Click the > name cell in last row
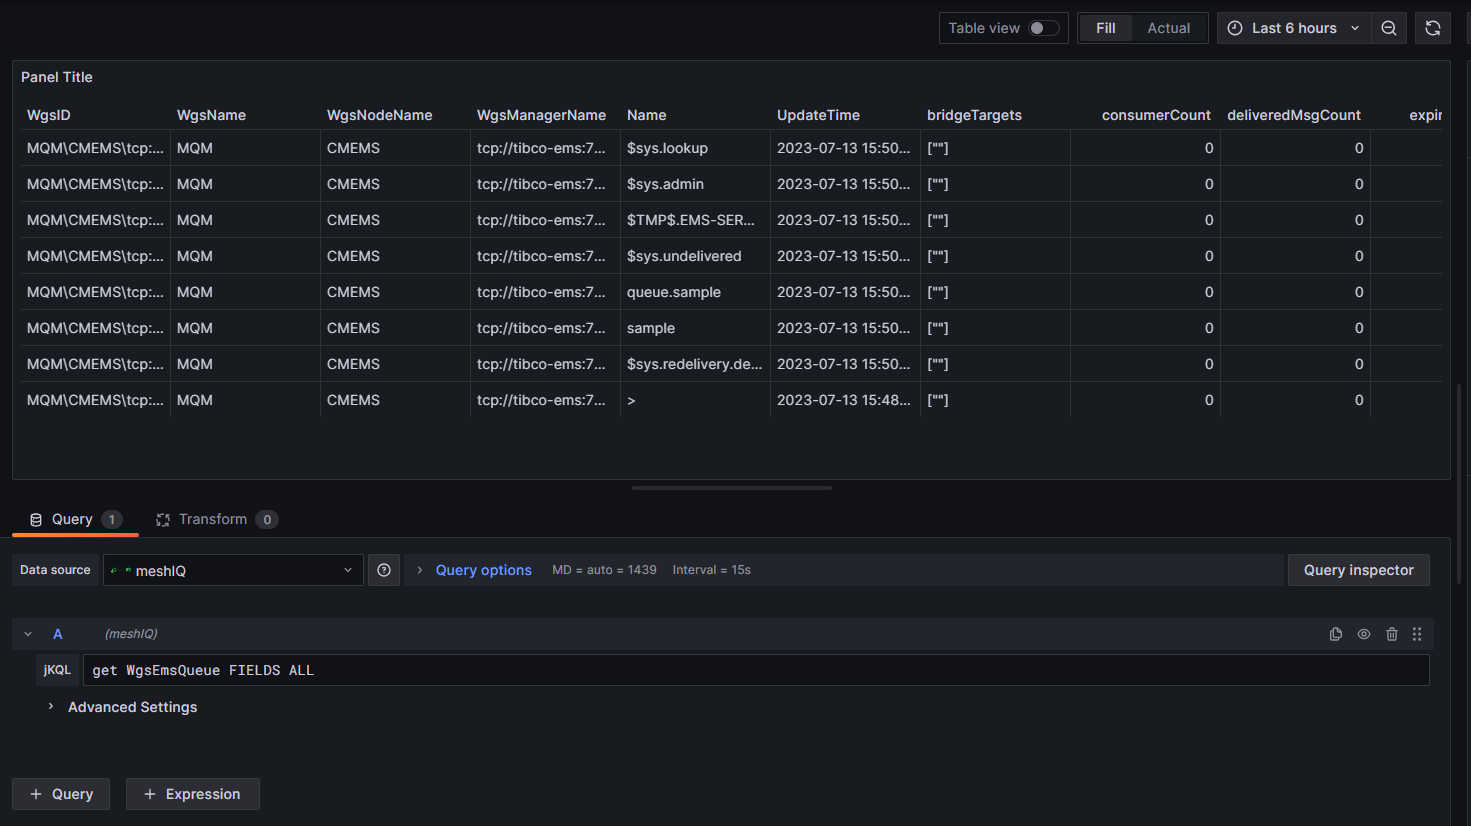The height and width of the screenshot is (826, 1471). [x=695, y=400]
